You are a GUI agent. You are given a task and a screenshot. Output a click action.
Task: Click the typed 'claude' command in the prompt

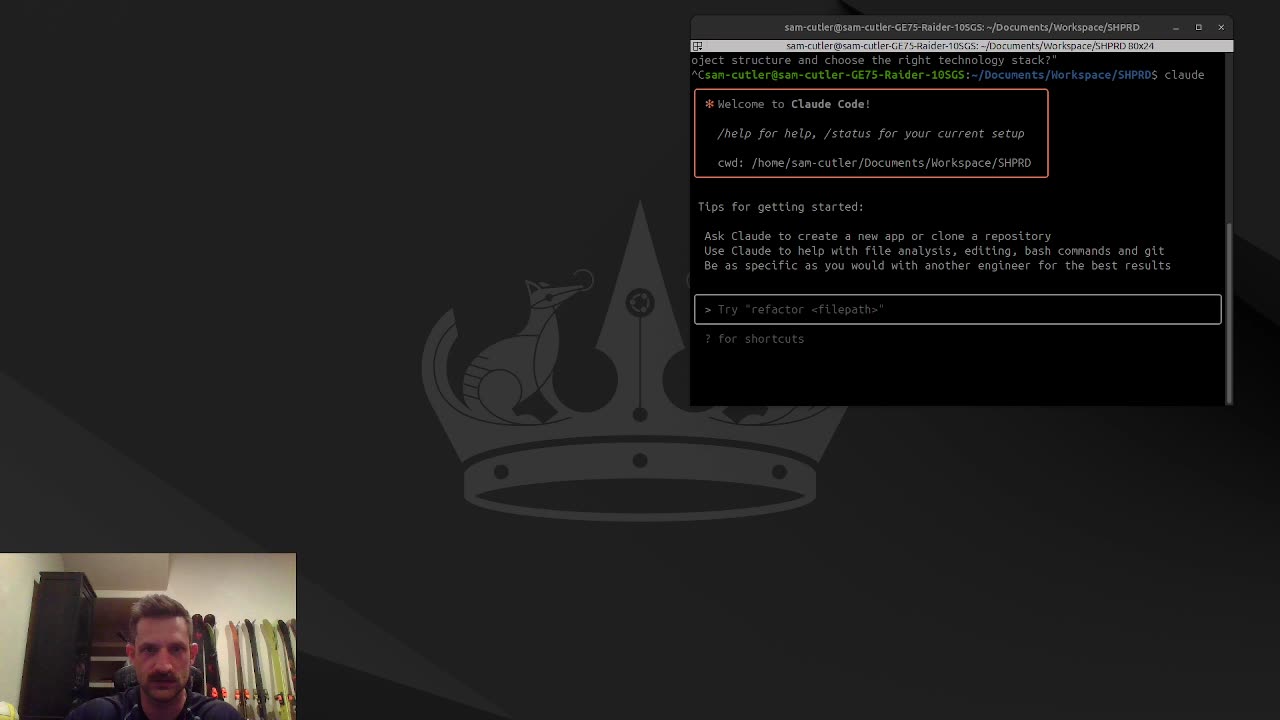click(1184, 75)
